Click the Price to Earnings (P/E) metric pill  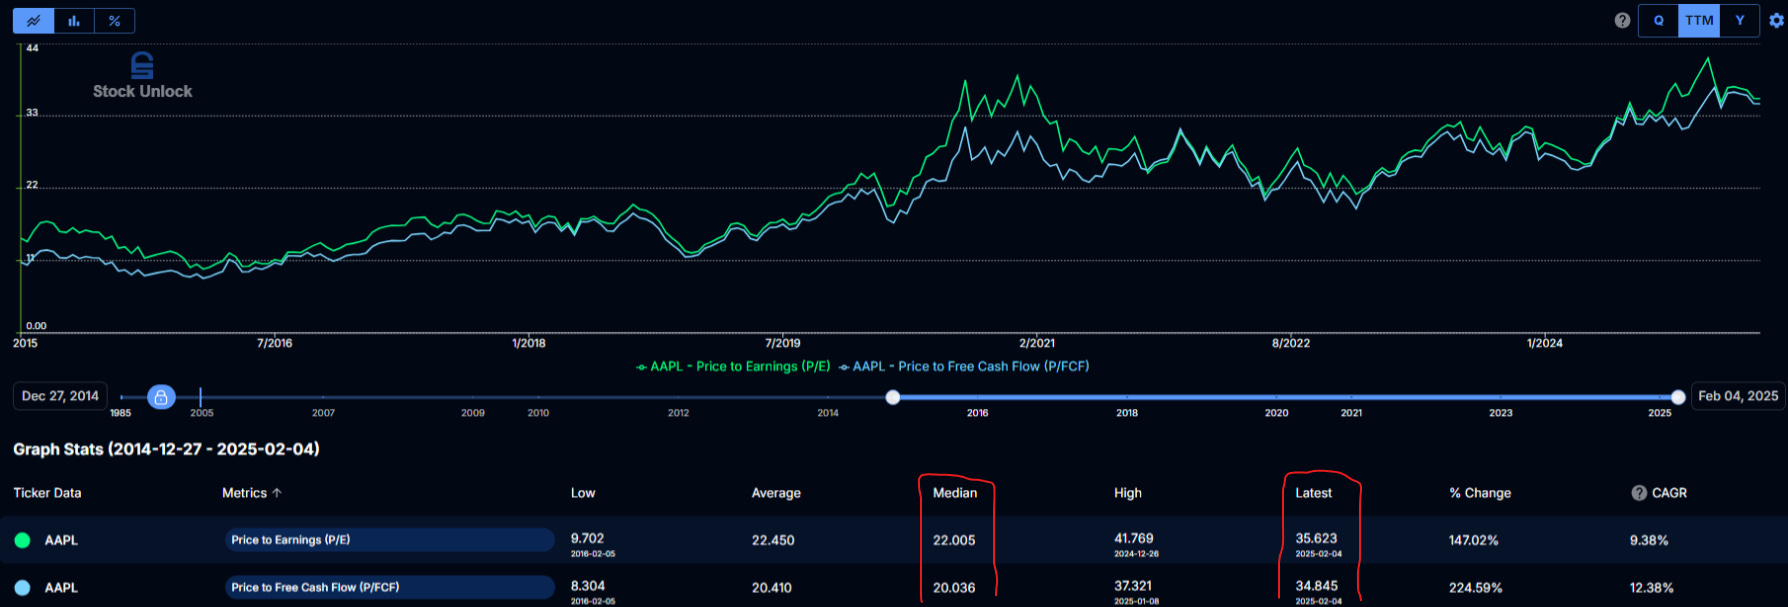pyautogui.click(x=390, y=540)
